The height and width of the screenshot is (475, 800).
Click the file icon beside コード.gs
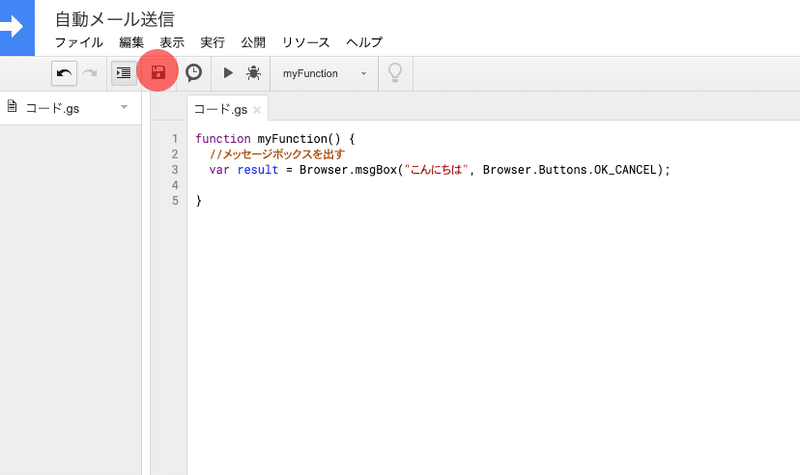[x=12, y=106]
